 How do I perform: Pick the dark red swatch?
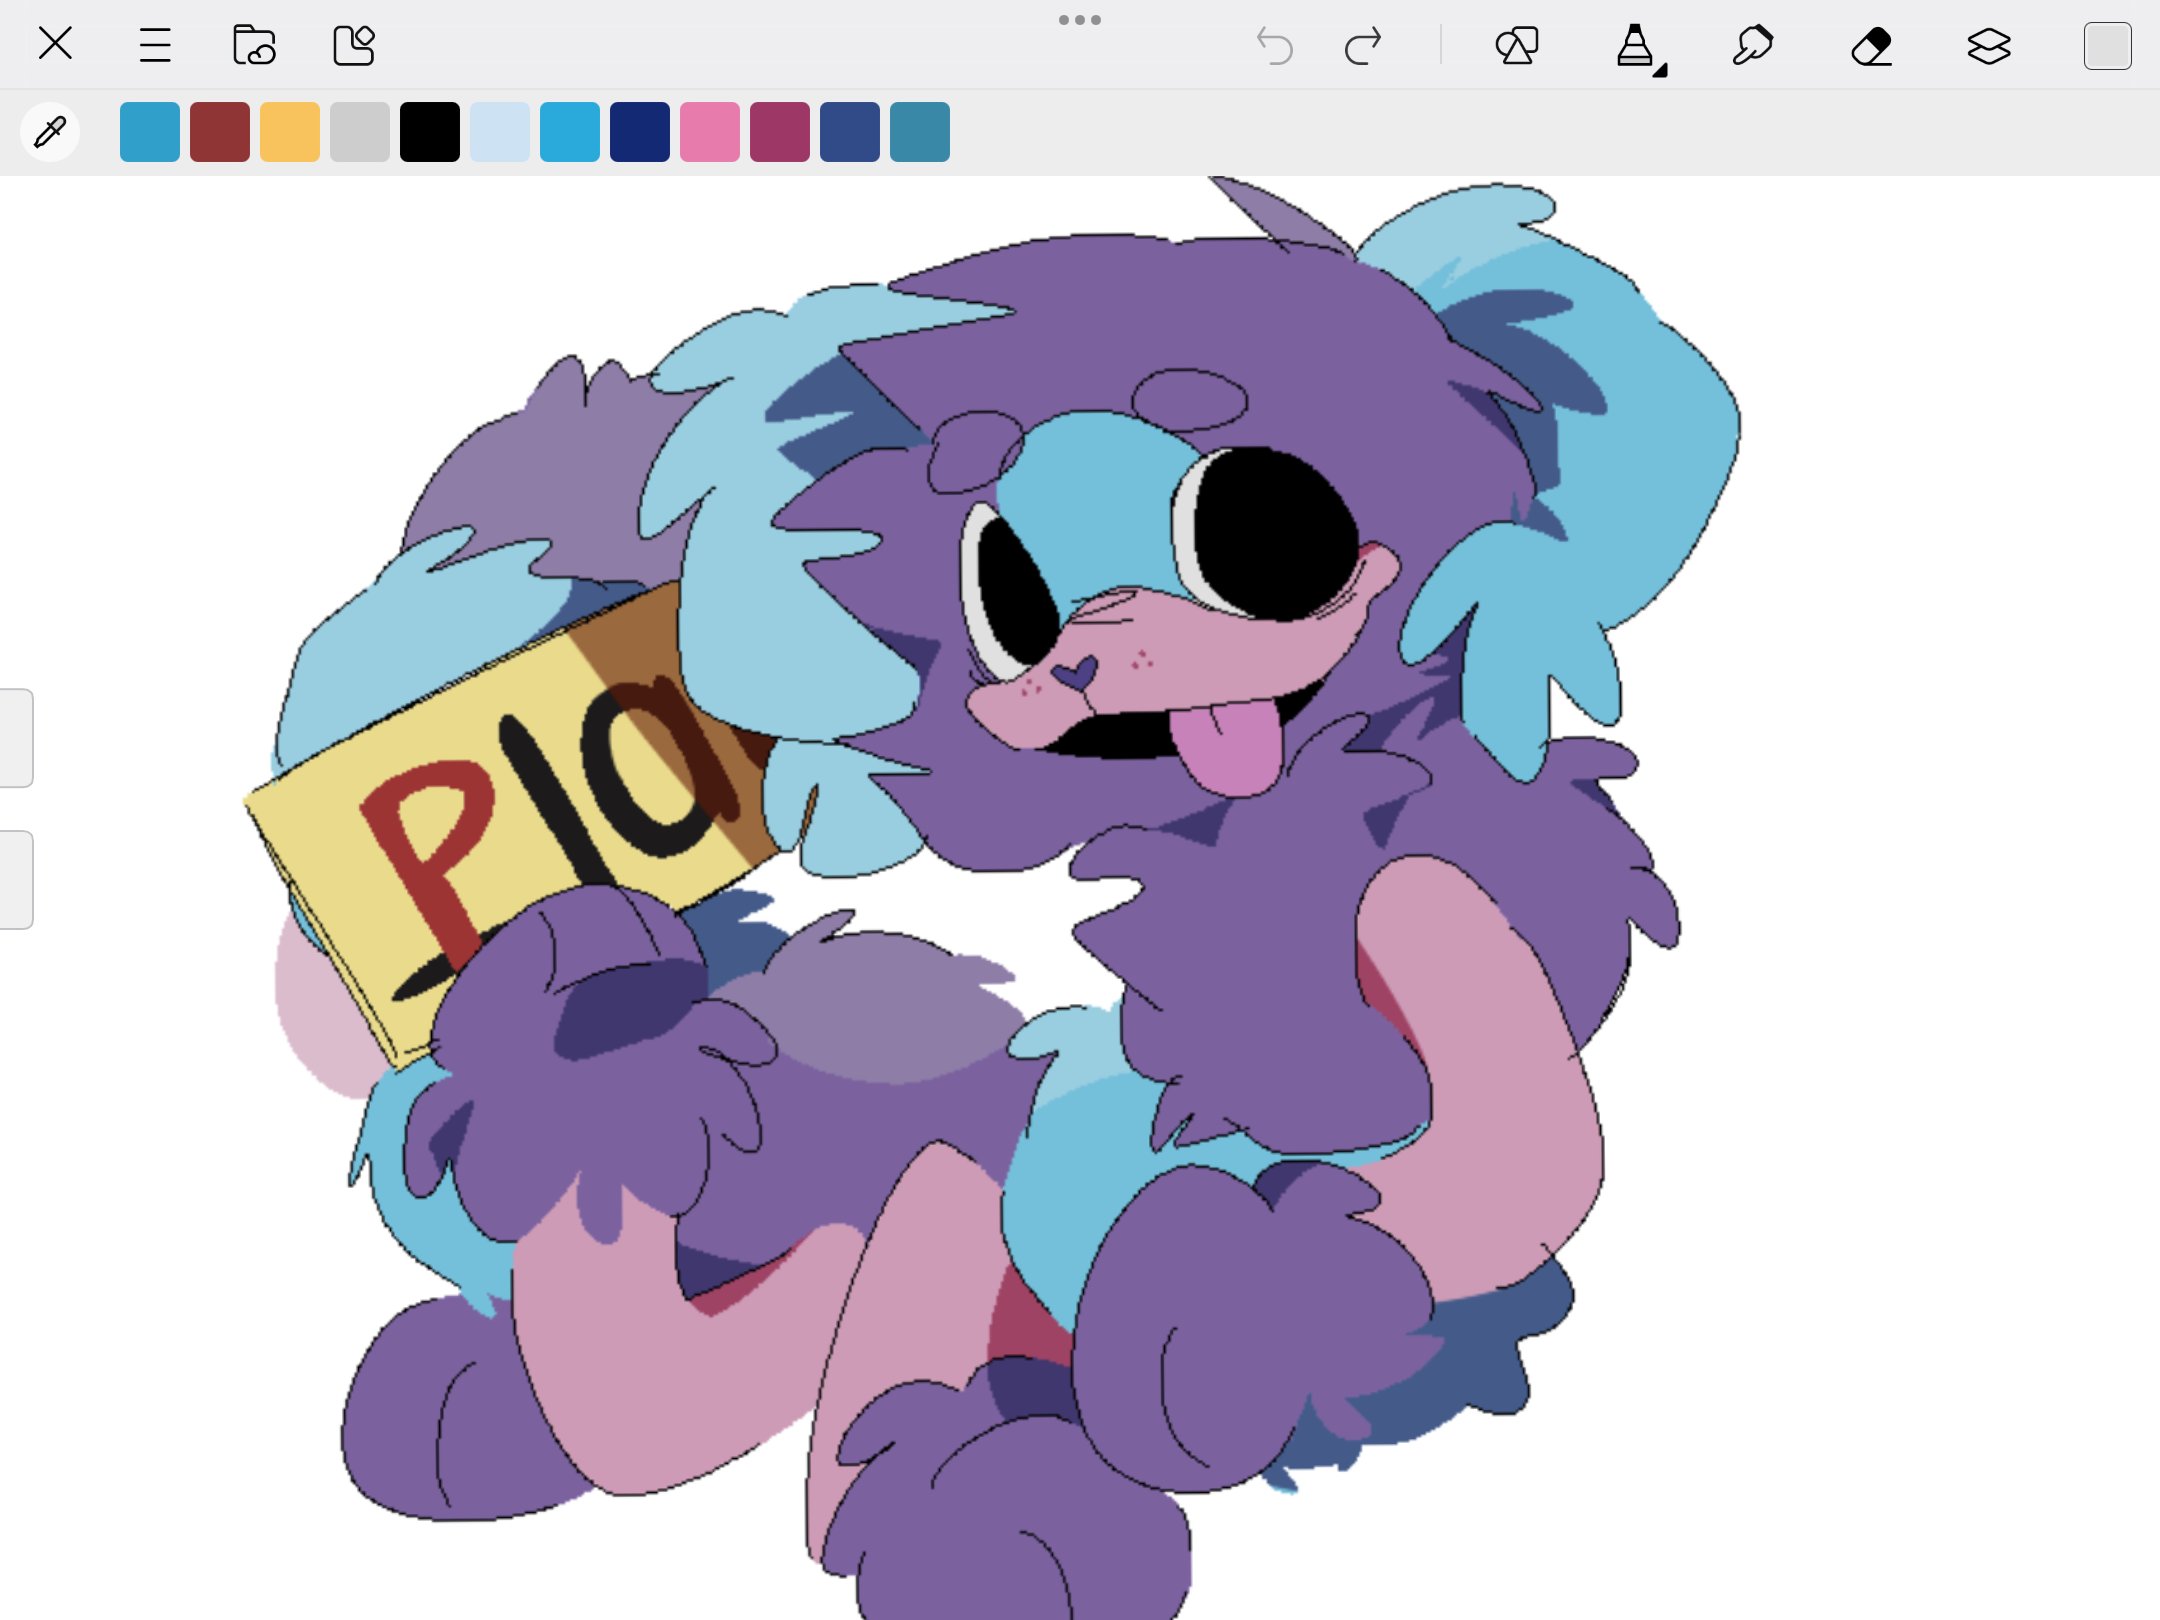[220, 131]
